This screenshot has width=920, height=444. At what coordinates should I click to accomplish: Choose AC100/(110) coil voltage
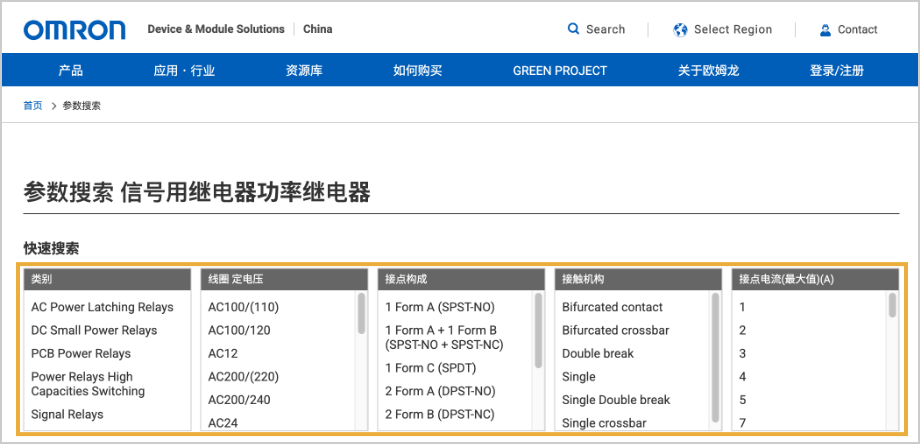tap(243, 307)
